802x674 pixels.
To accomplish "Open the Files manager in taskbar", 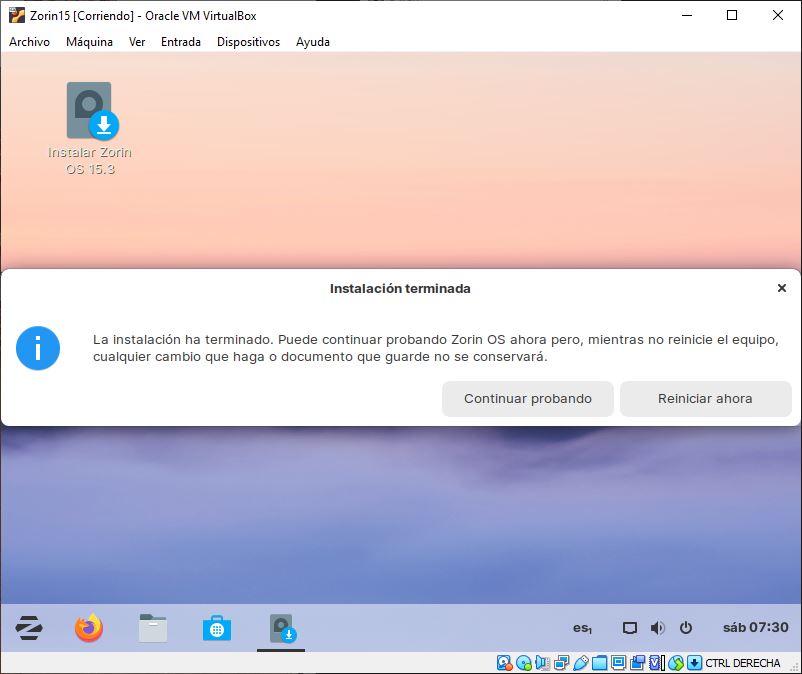I will pyautogui.click(x=153, y=628).
